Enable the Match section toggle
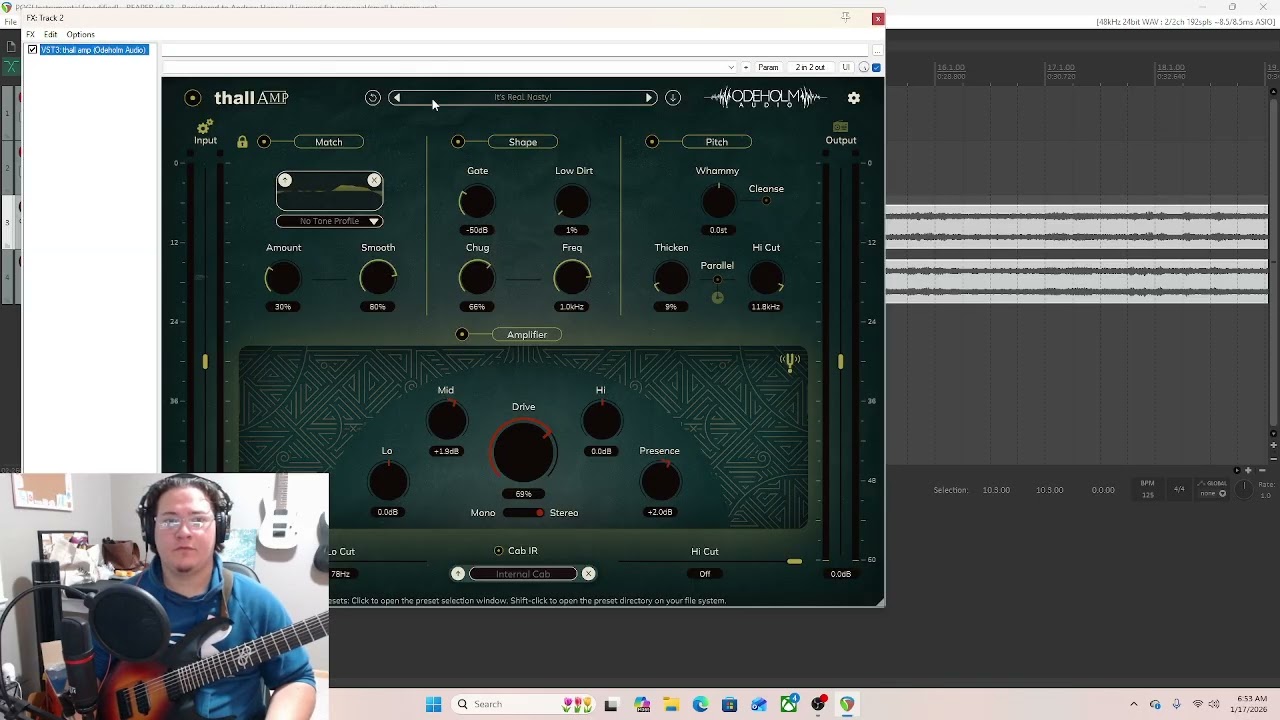 [264, 142]
